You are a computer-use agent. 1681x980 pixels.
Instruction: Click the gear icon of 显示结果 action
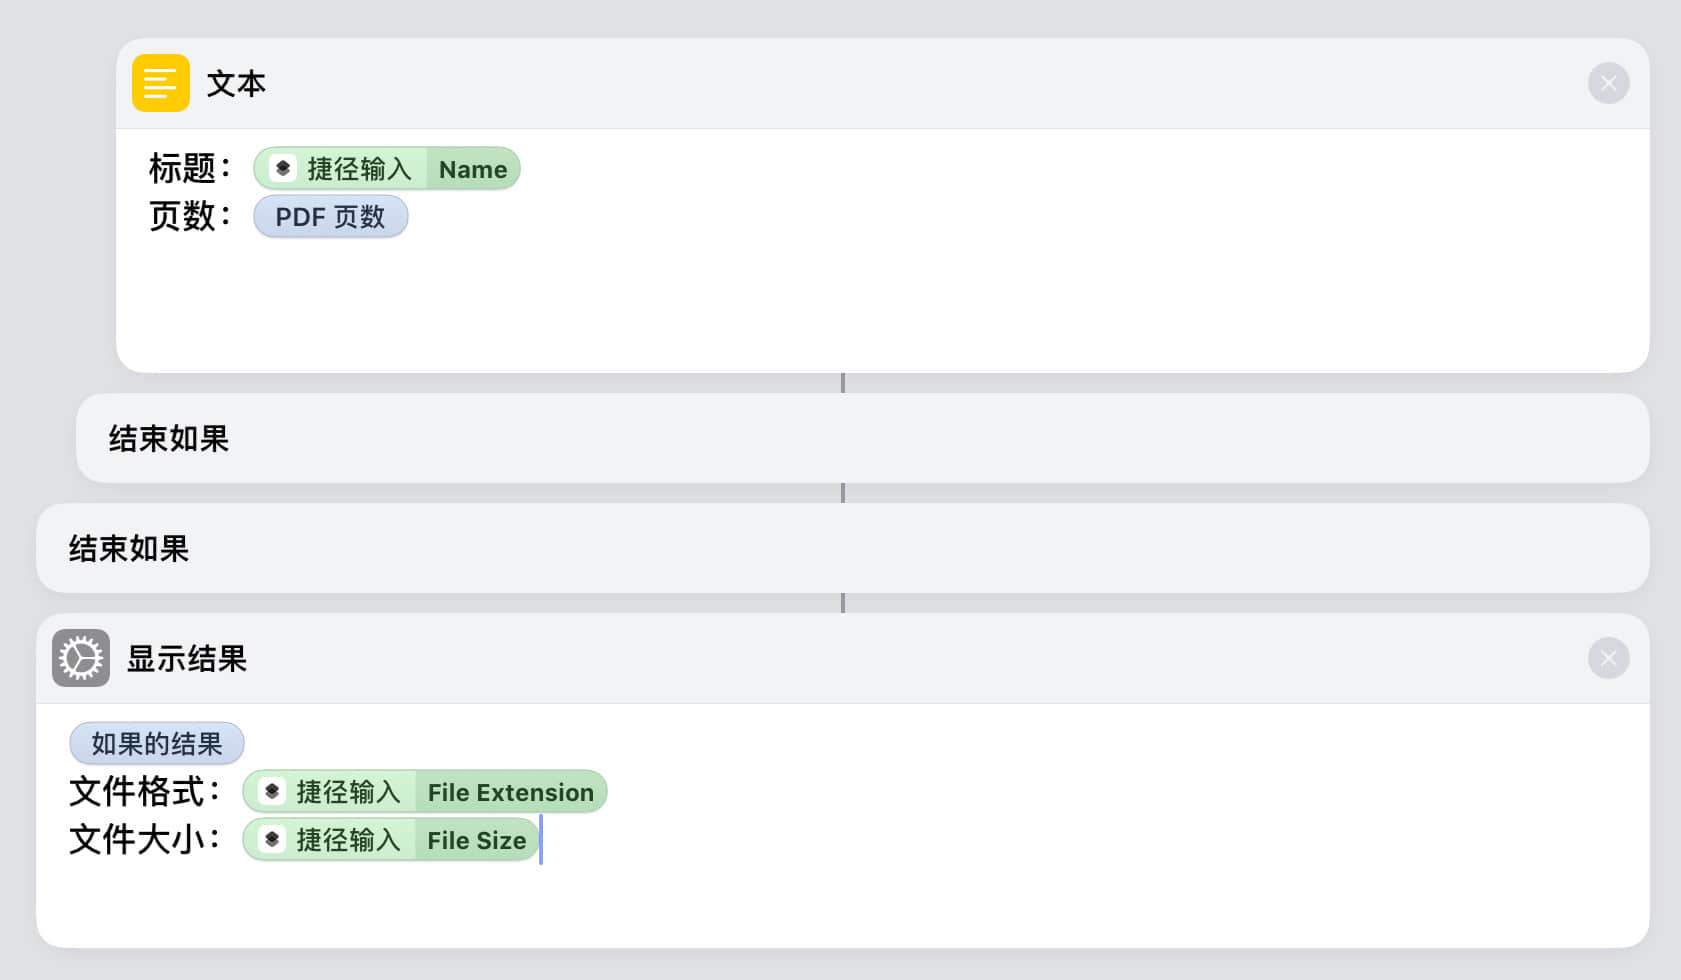pos(81,658)
